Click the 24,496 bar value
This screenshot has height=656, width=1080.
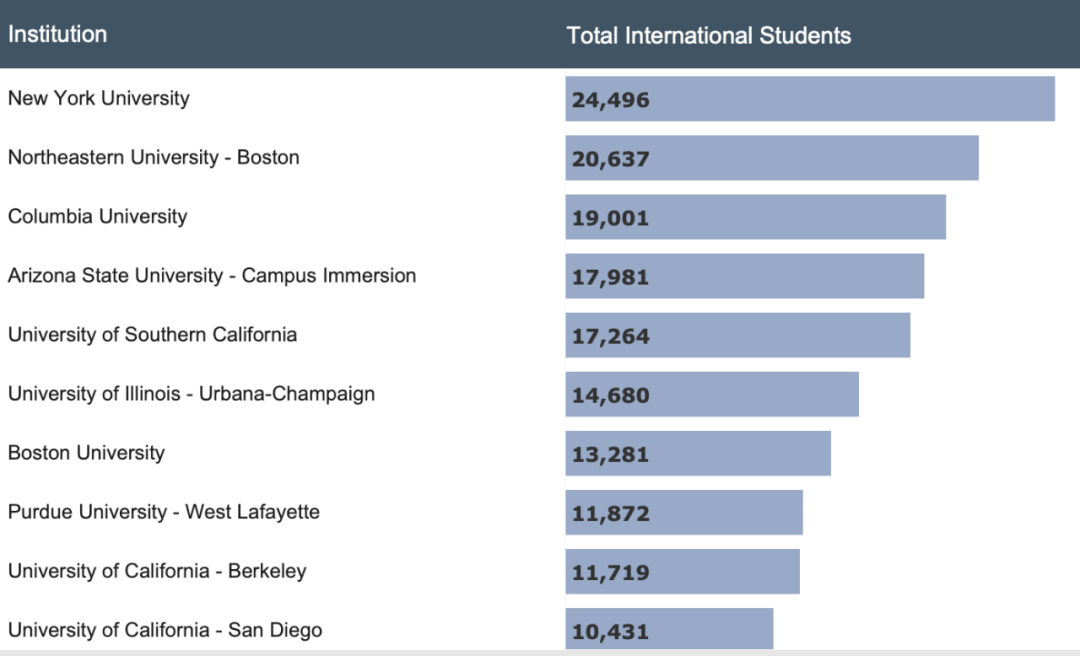coord(610,100)
